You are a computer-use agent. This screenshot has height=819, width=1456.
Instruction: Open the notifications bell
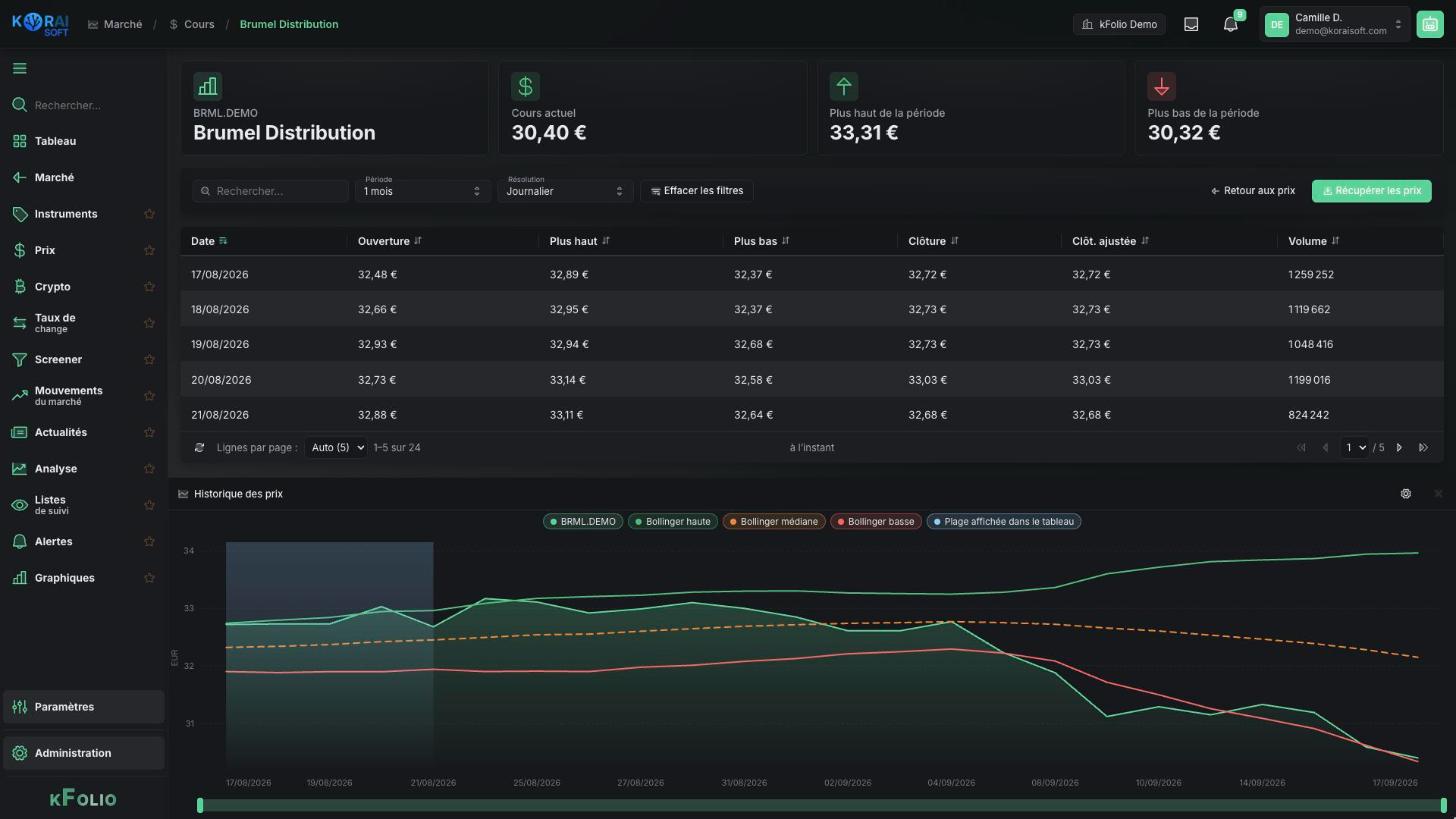point(1231,24)
